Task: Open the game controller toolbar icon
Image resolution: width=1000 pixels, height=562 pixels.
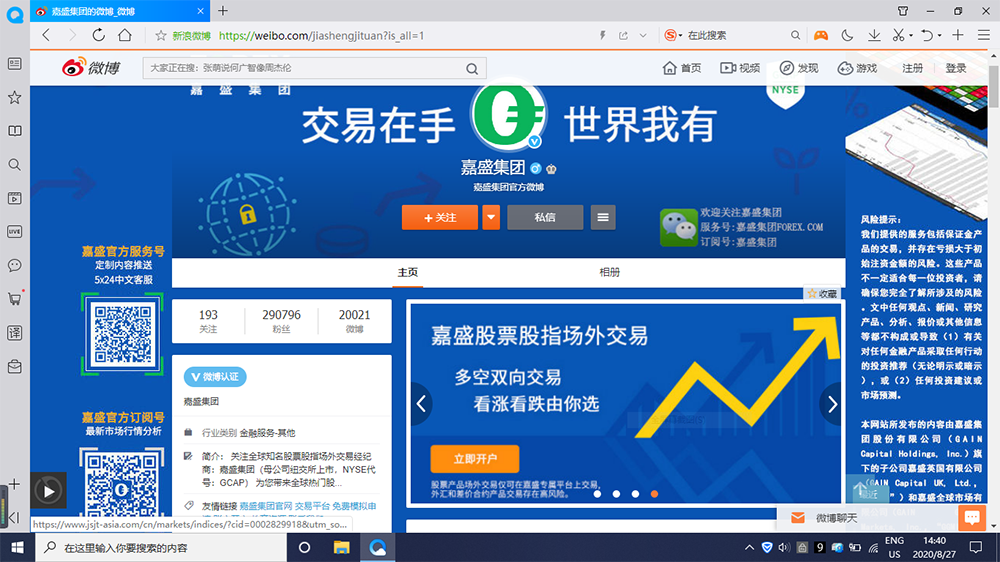Action: [x=821, y=36]
